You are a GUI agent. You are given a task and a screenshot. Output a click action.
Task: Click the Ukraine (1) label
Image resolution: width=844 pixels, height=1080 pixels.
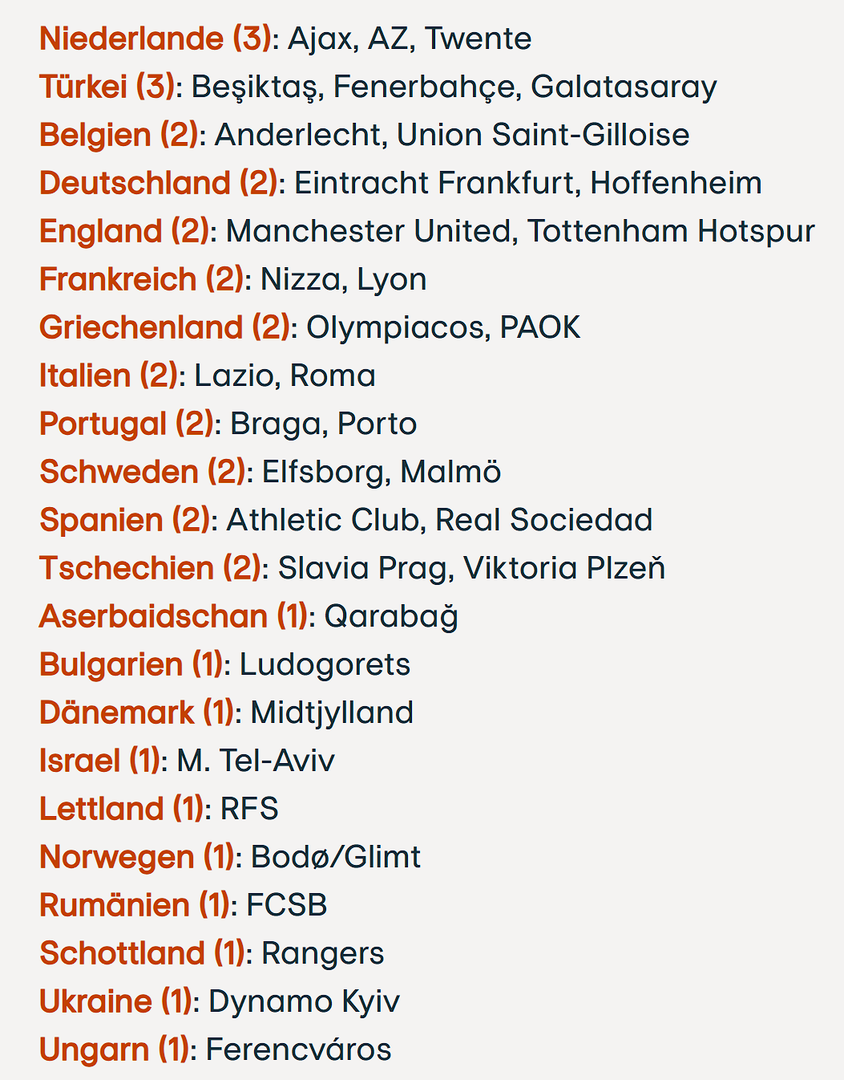pyautogui.click(x=115, y=1001)
